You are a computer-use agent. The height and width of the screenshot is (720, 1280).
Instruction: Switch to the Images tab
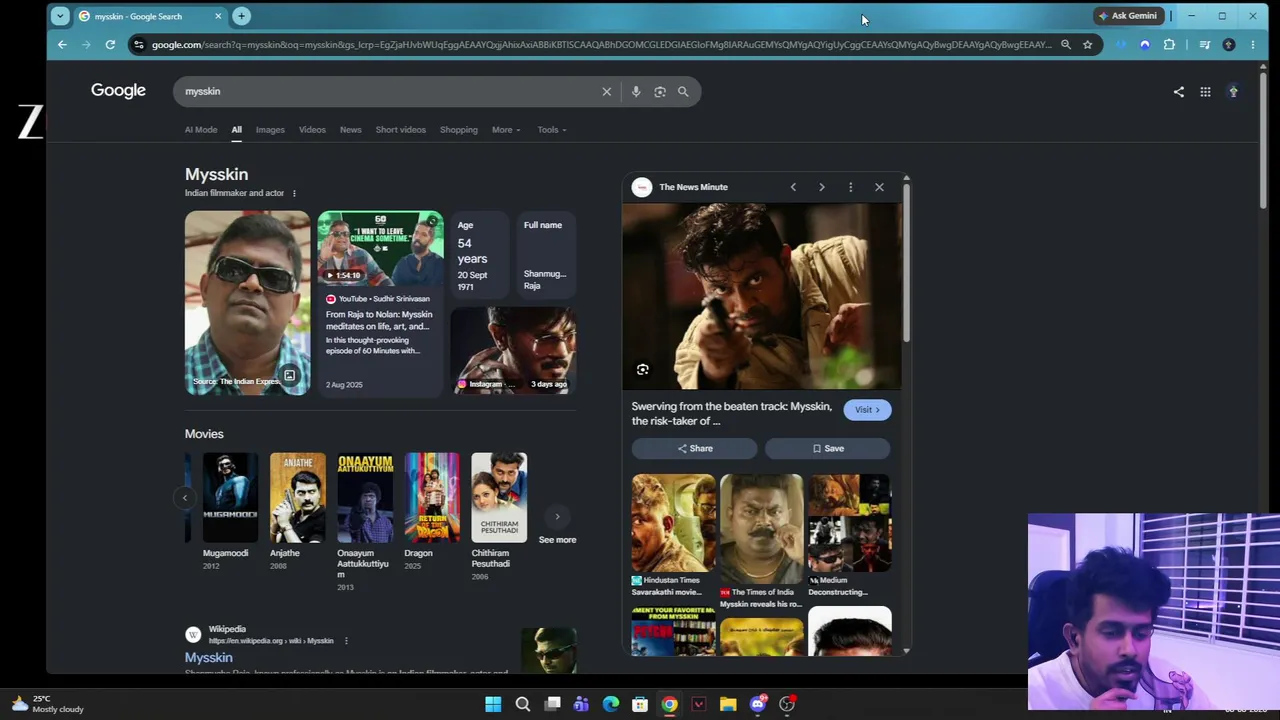[x=270, y=130]
